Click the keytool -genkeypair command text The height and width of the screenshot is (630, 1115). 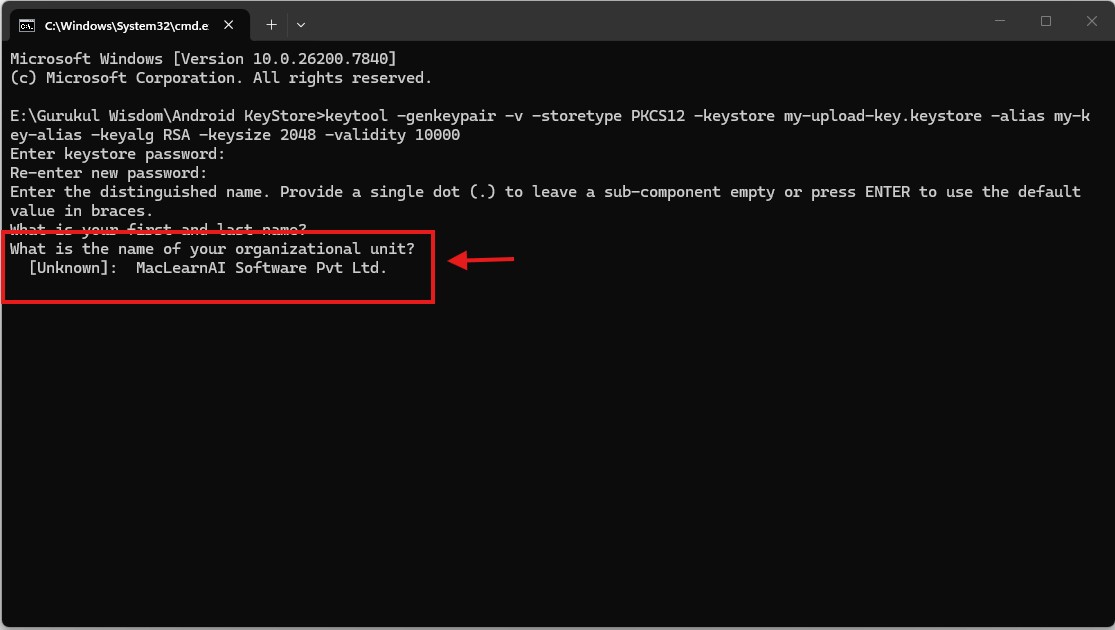[x=700, y=116]
